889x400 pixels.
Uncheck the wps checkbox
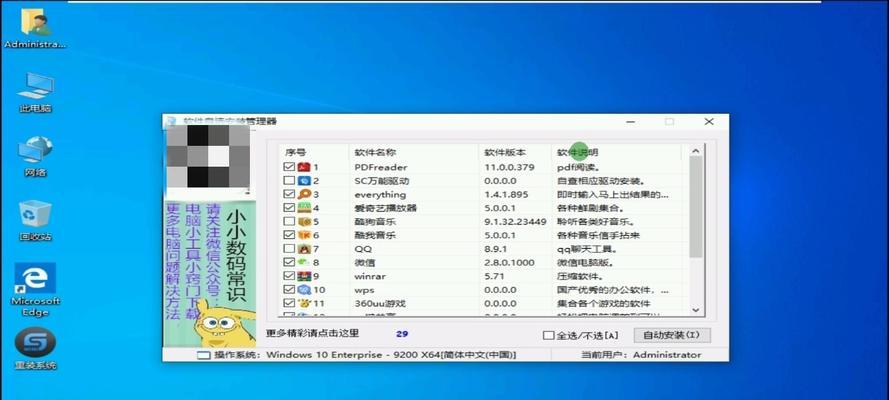pos(289,290)
